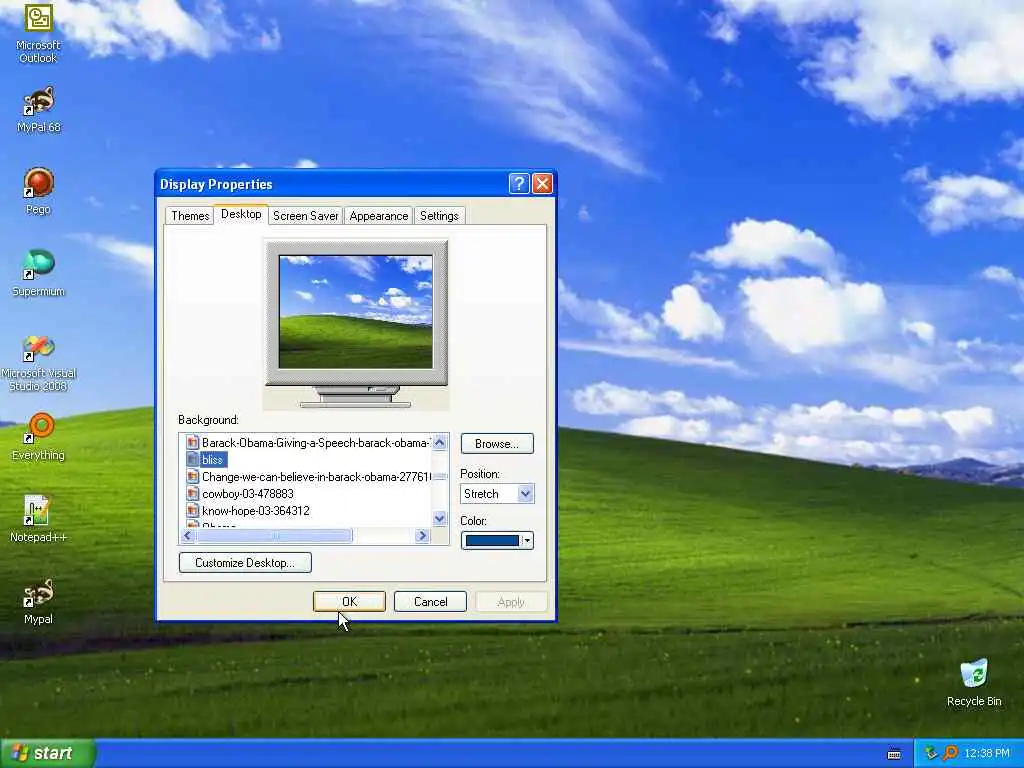Switch to the Themes tab

190,216
